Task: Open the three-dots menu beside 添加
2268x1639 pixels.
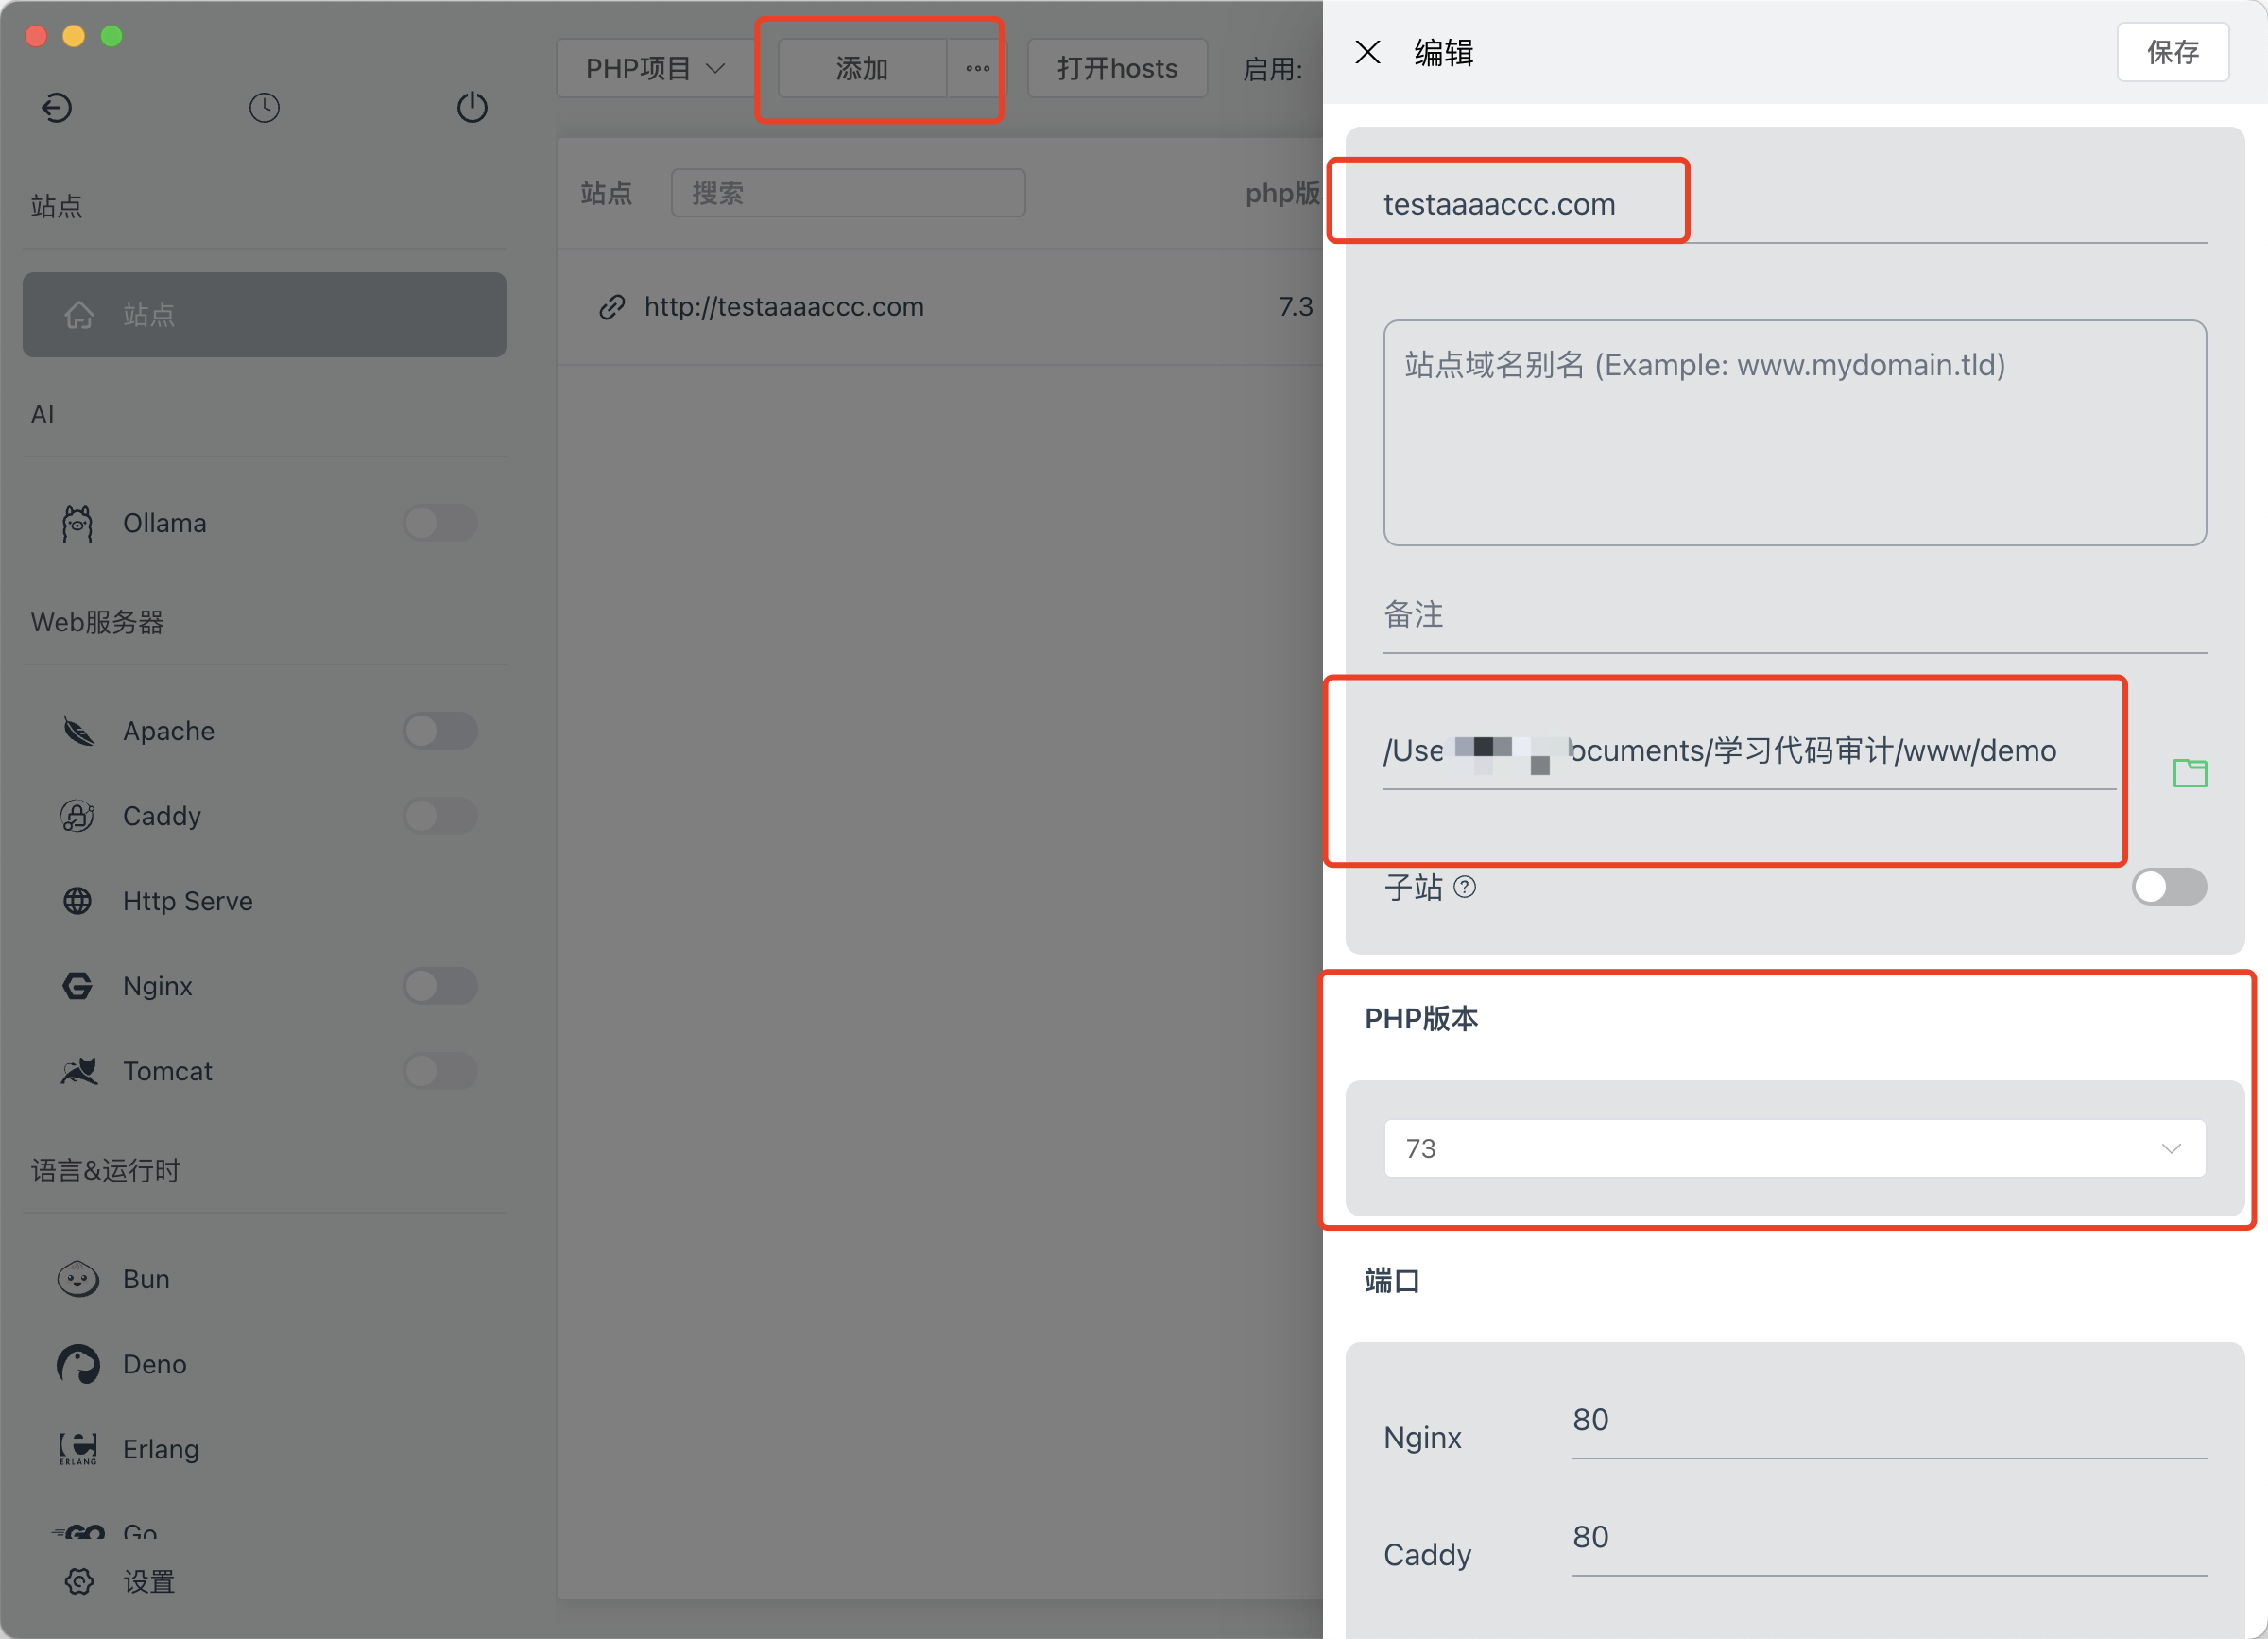Action: [x=977, y=69]
